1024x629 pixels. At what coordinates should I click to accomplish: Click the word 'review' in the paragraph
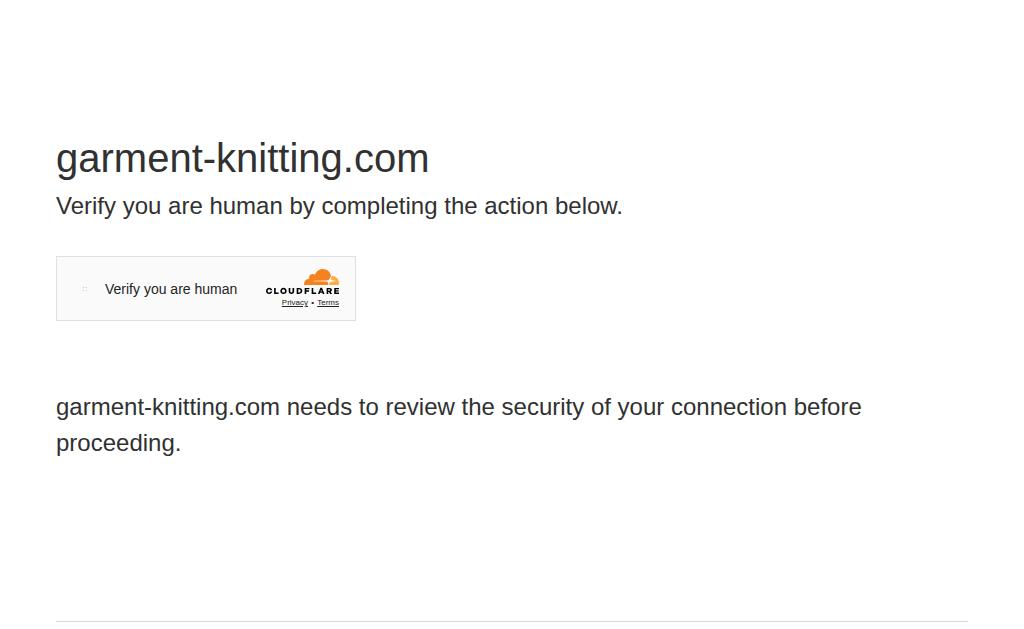[x=420, y=407]
